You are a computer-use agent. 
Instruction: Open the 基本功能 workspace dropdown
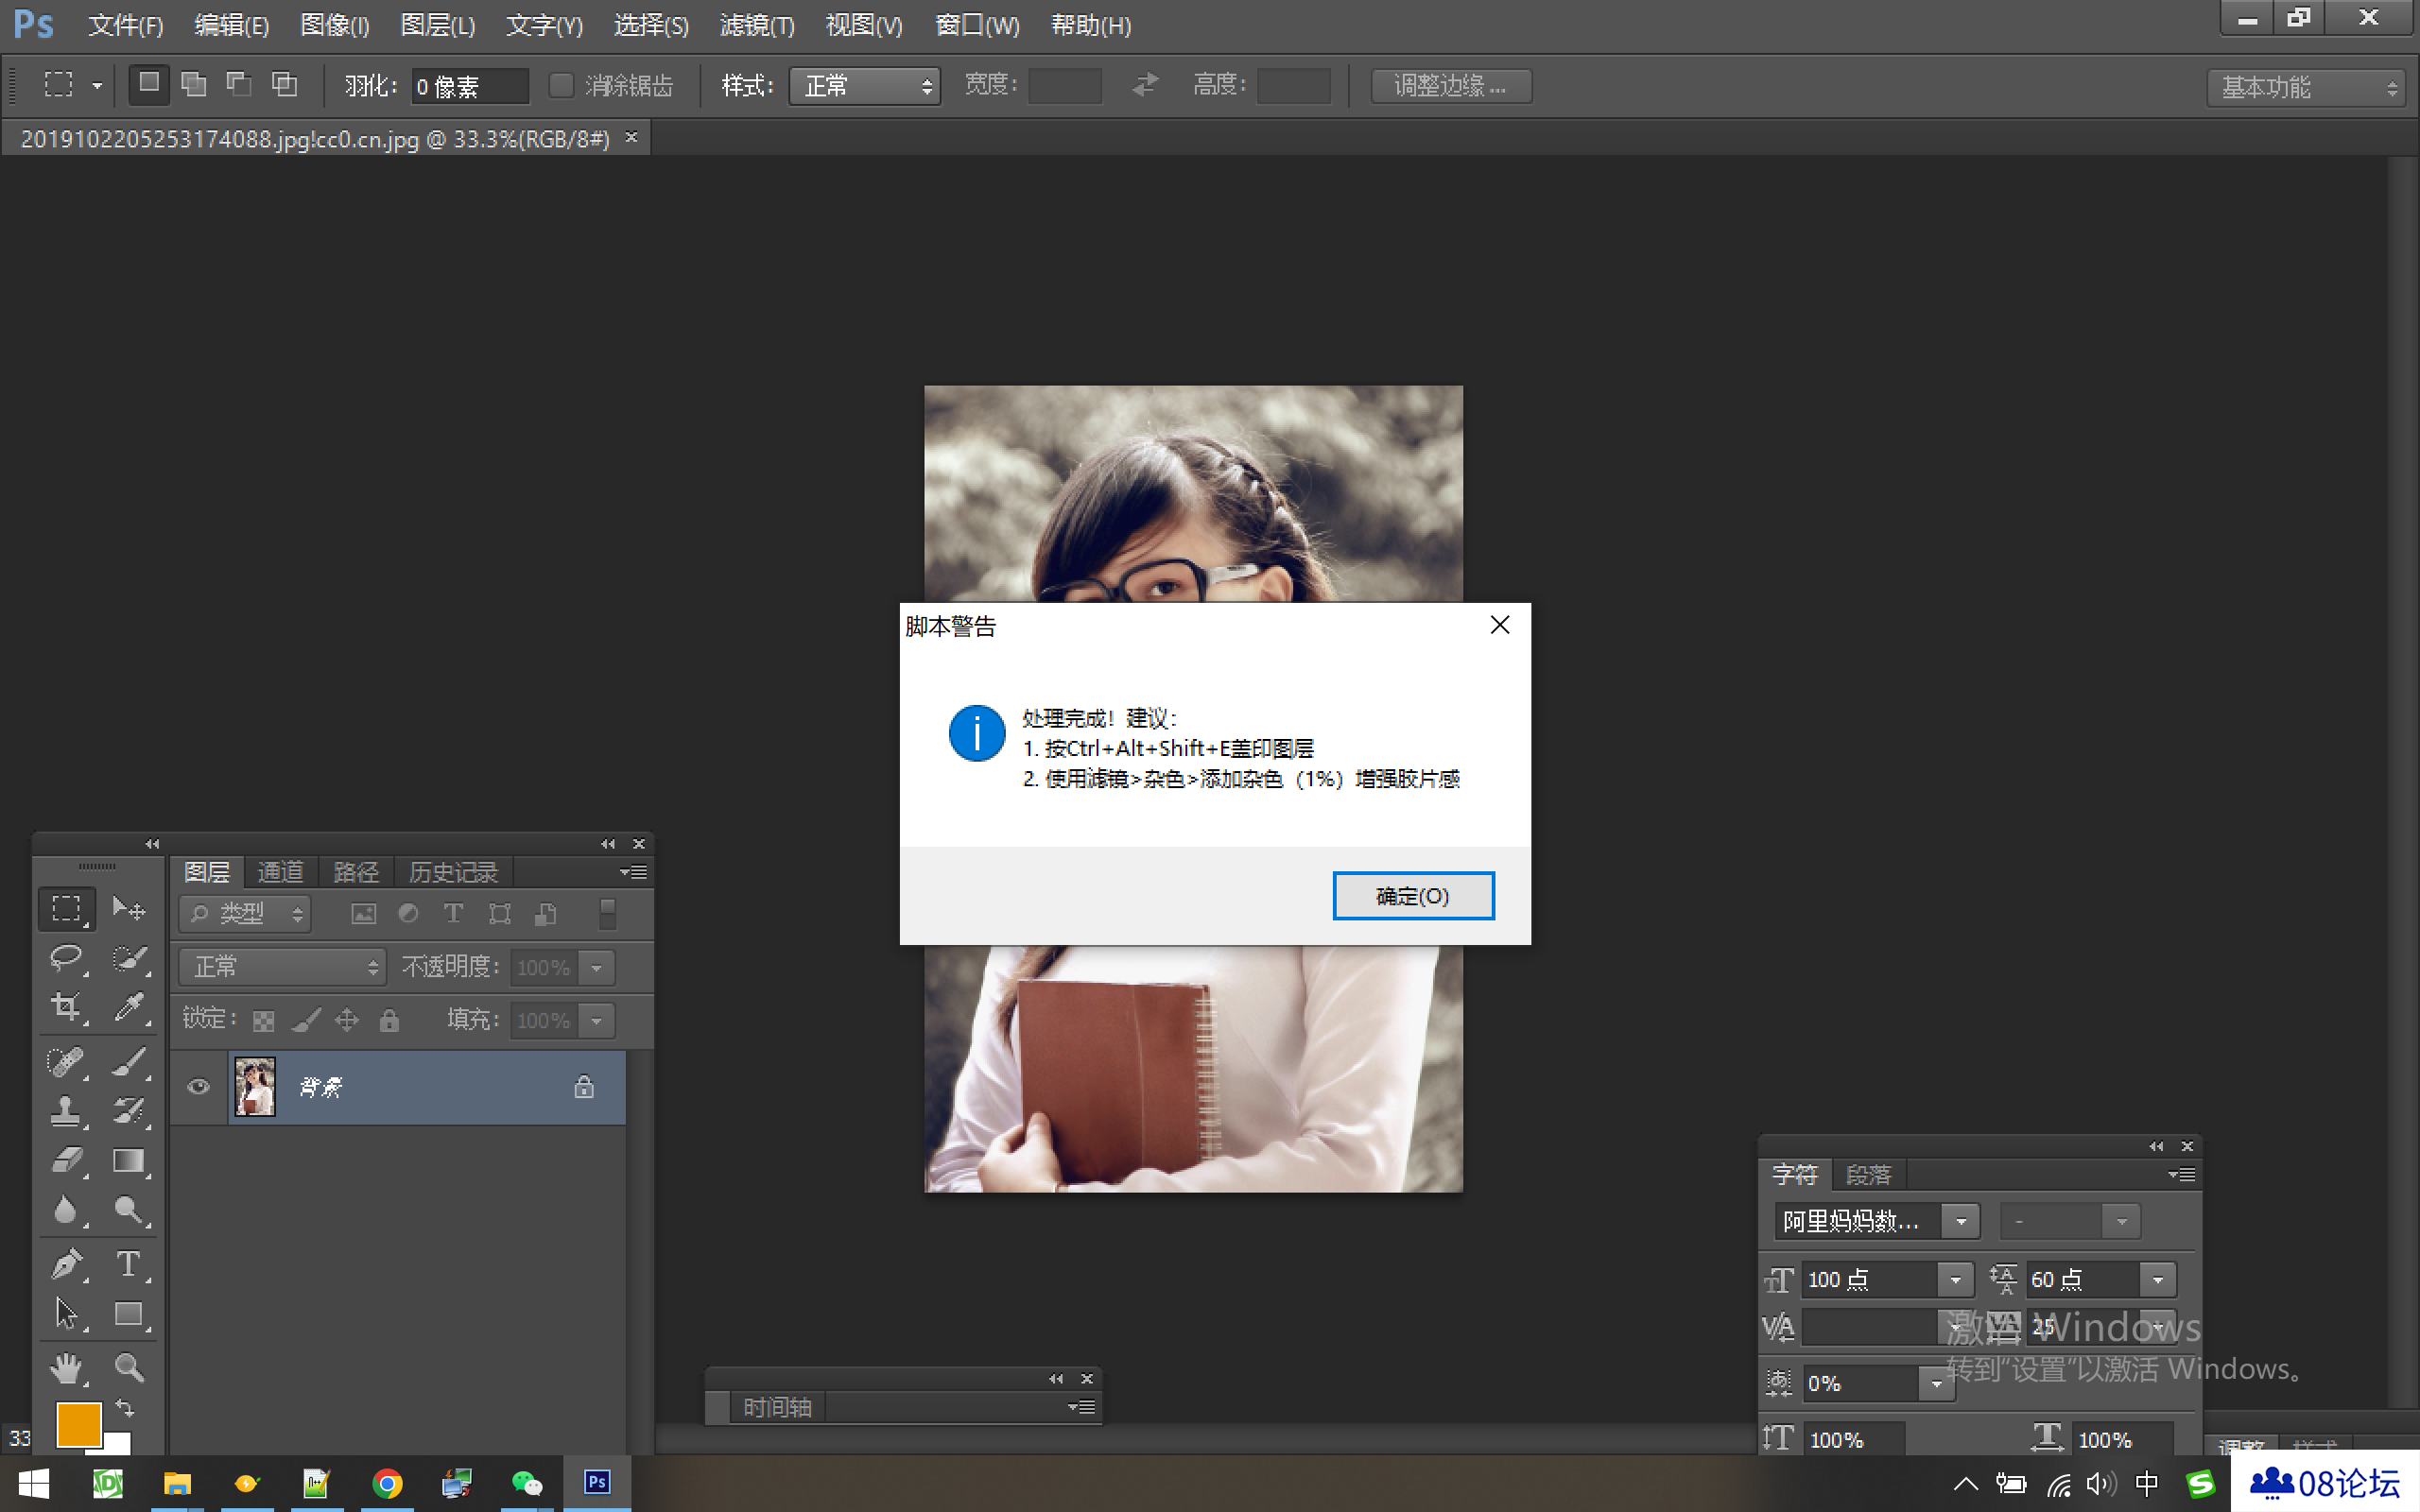click(x=2305, y=87)
